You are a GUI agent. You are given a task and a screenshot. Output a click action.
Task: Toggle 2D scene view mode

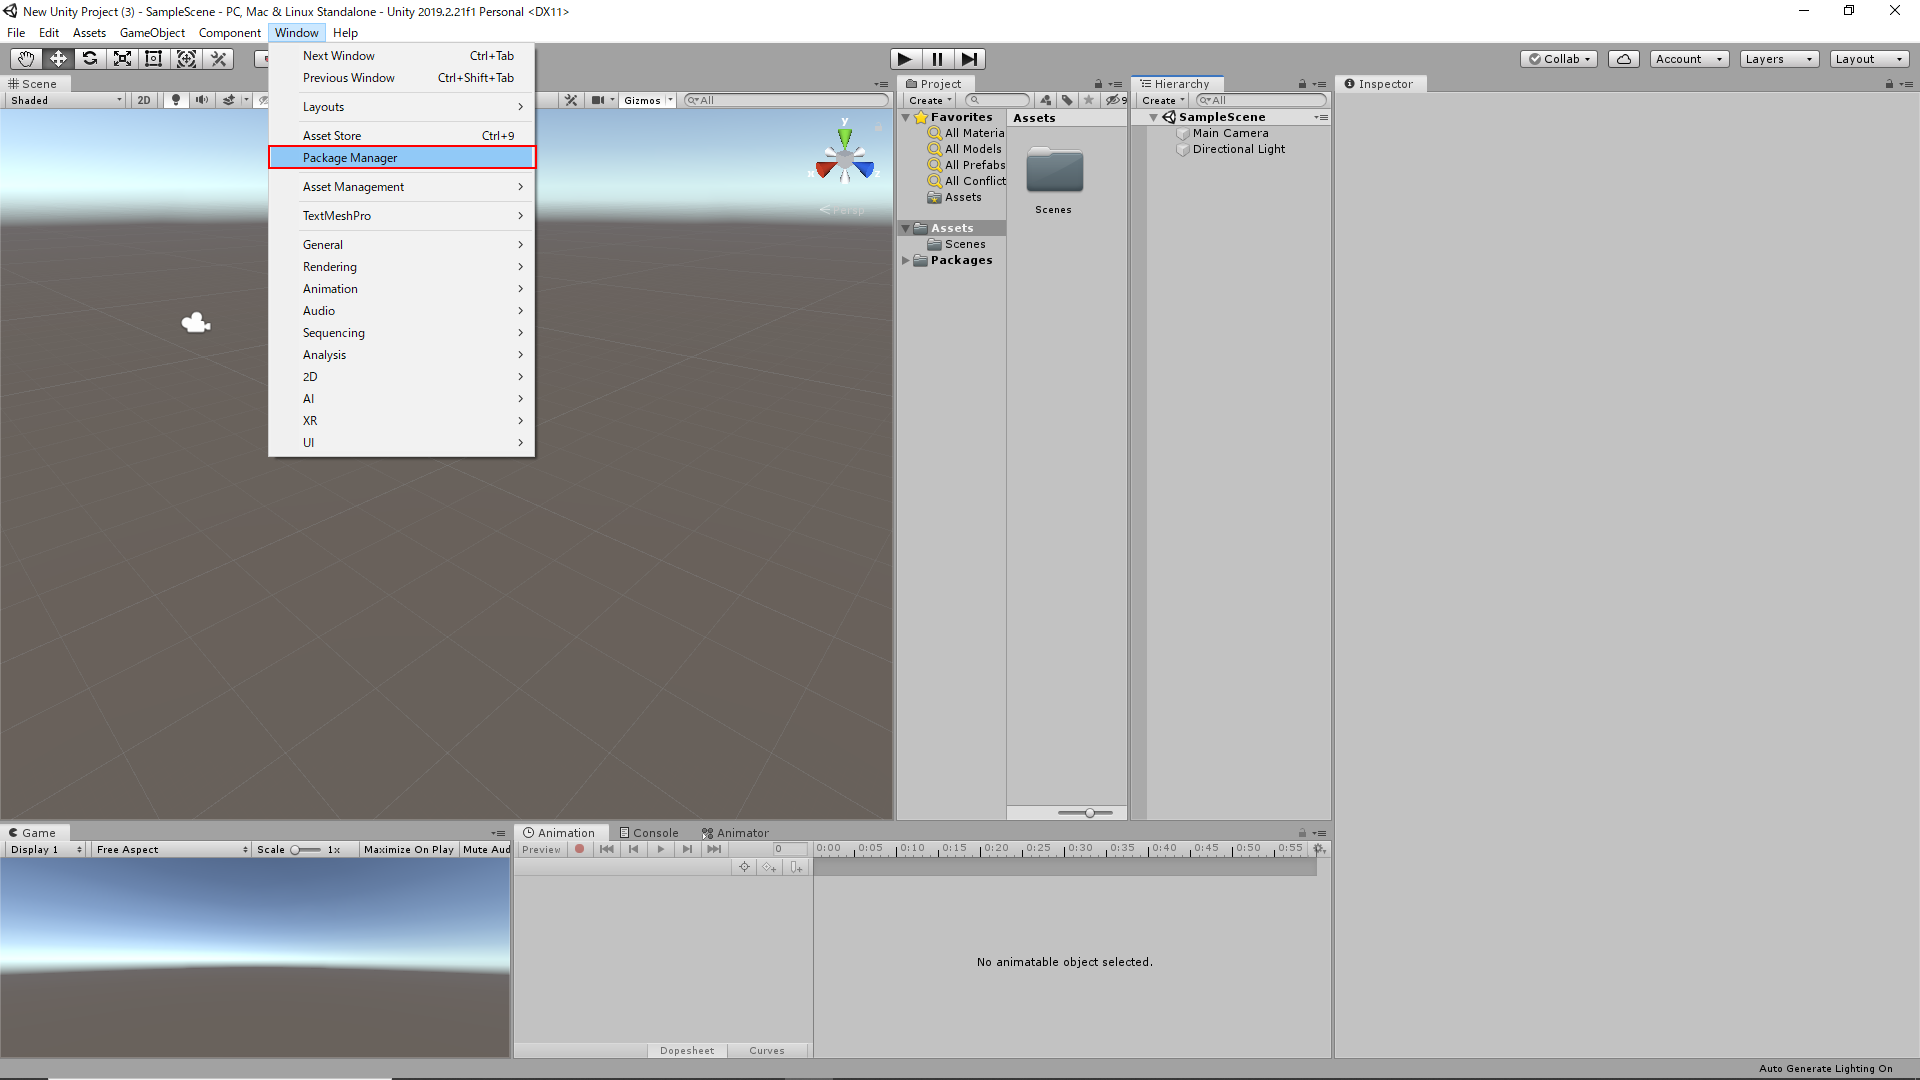coord(144,100)
